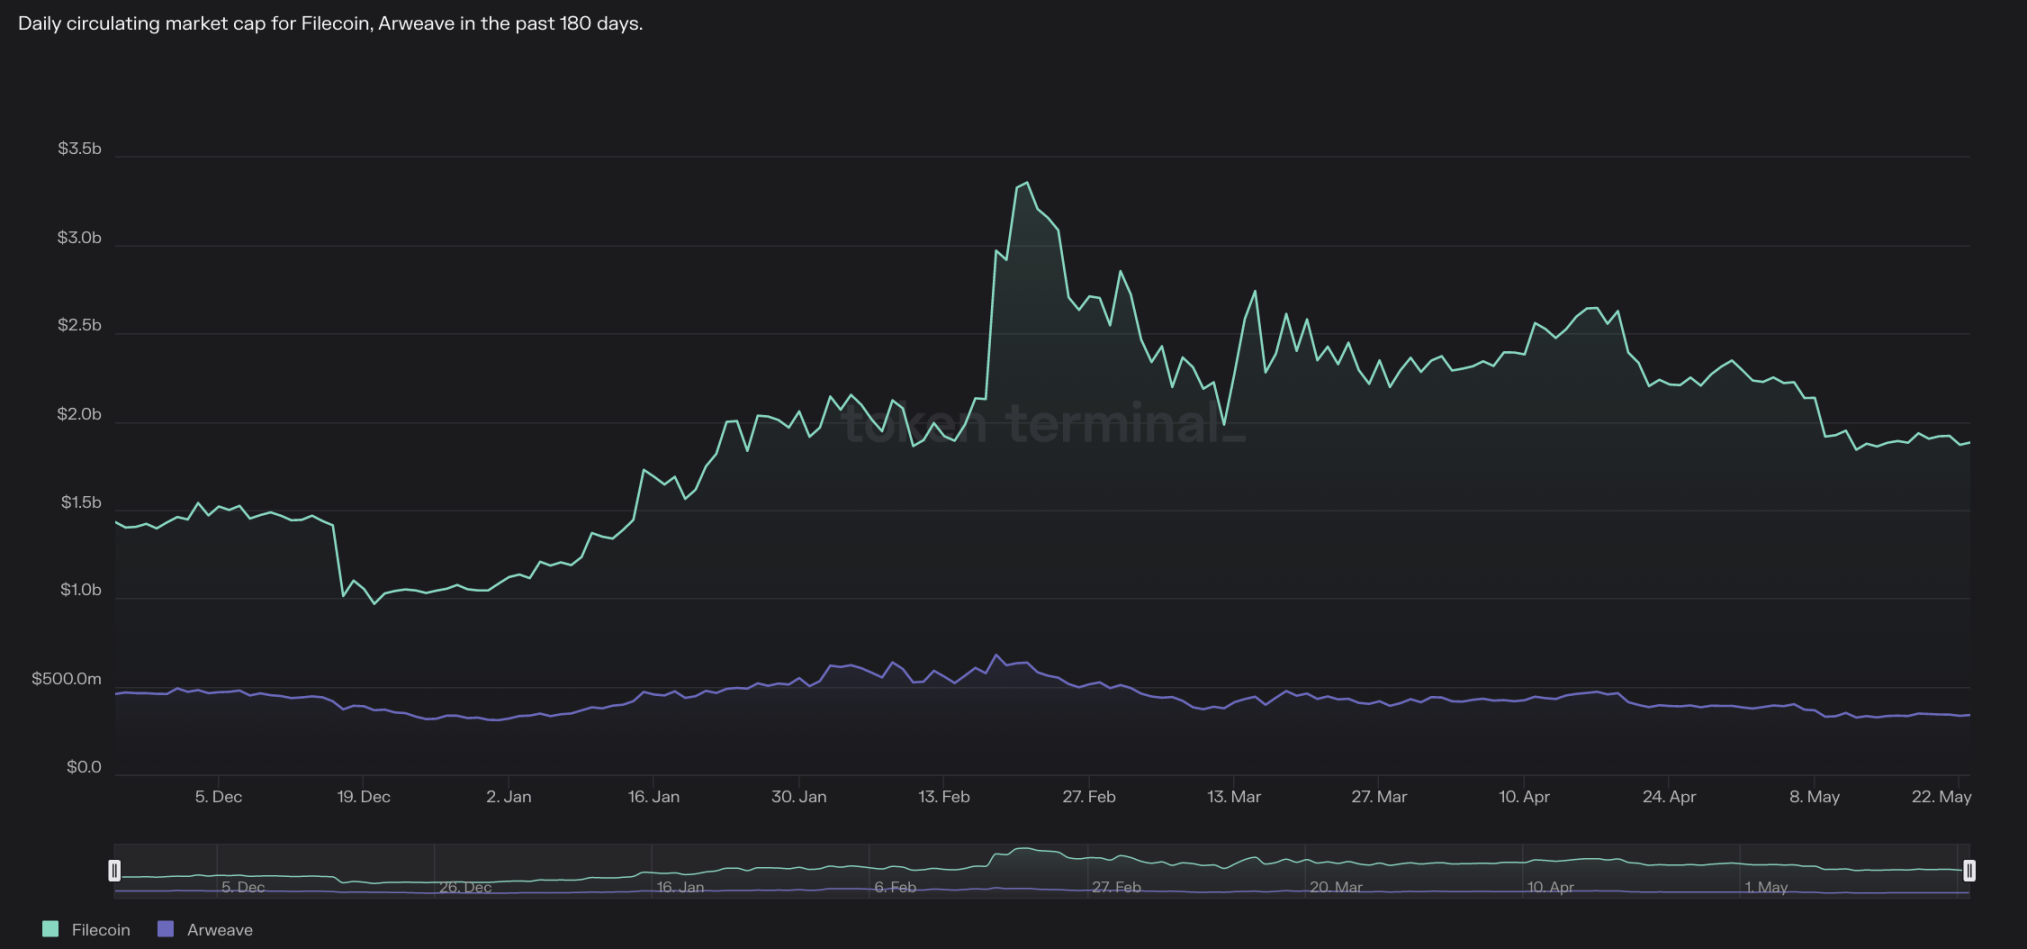Click the purple Arweave color swatch
Viewport: 2027px width, 949px height.
pos(166,929)
